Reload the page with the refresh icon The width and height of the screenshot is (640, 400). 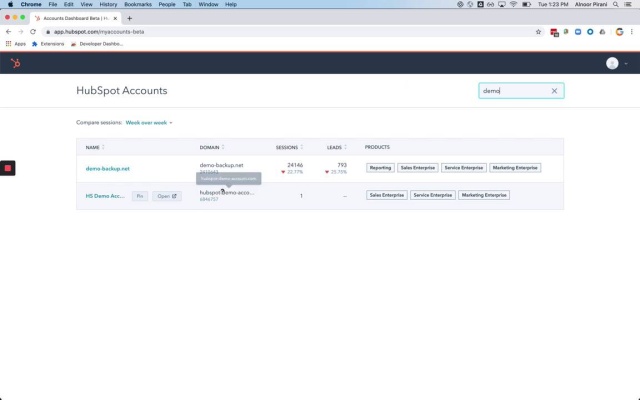(x=33, y=32)
